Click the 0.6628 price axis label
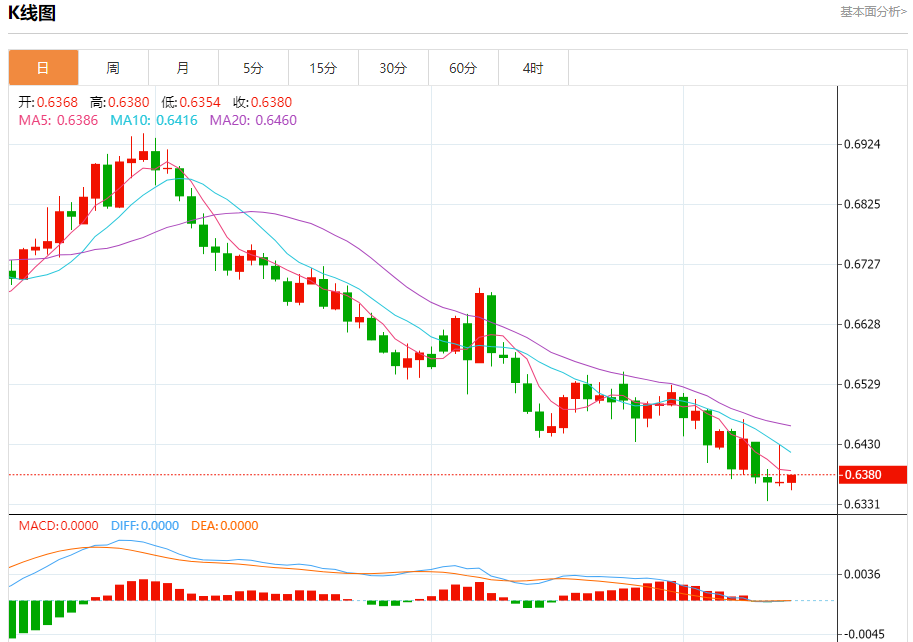Screen dimensions: 913x642 (862, 324)
